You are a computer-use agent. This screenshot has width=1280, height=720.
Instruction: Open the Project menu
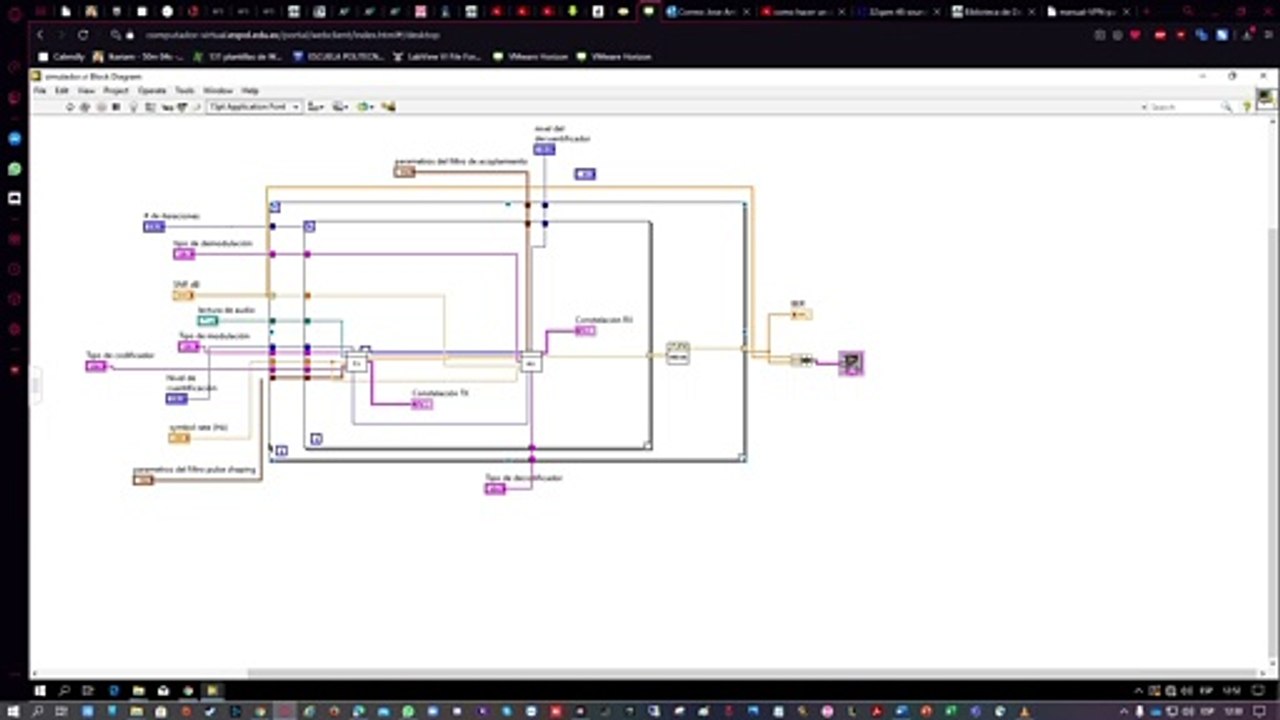point(116,91)
